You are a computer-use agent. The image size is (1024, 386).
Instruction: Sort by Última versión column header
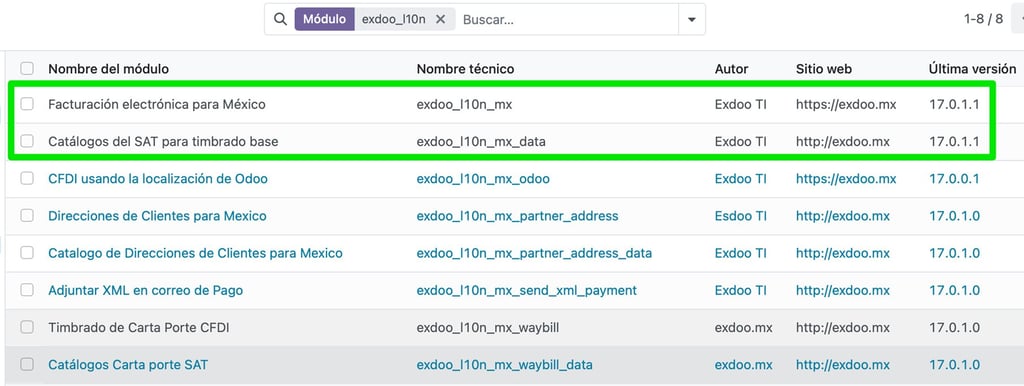pos(972,69)
